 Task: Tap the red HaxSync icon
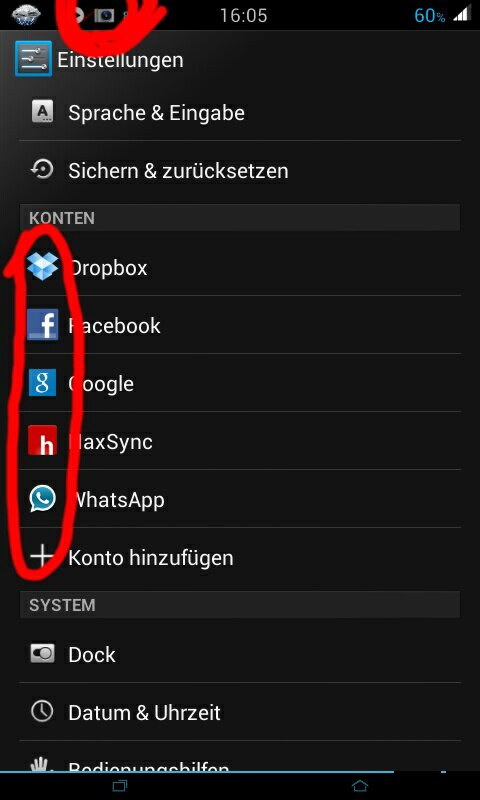(42, 440)
